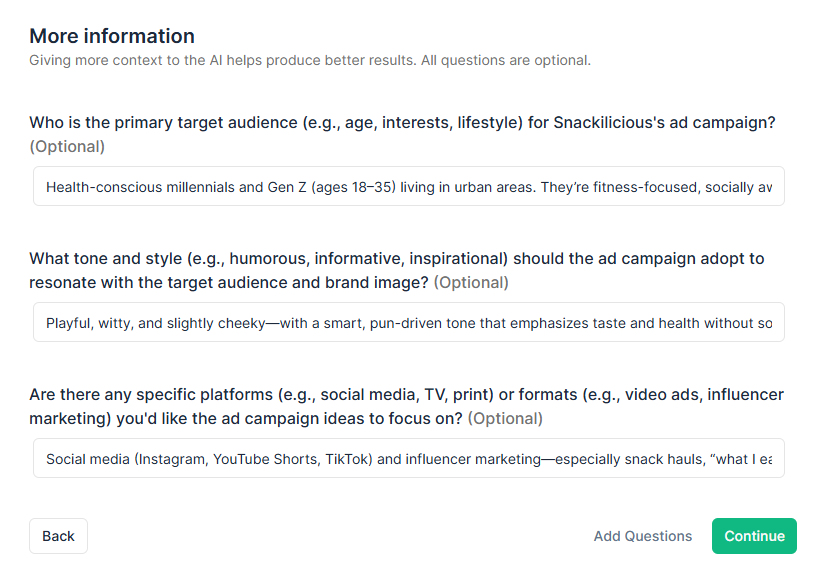
Task: Click the 'All questions are optional' sentence
Action: (506, 60)
